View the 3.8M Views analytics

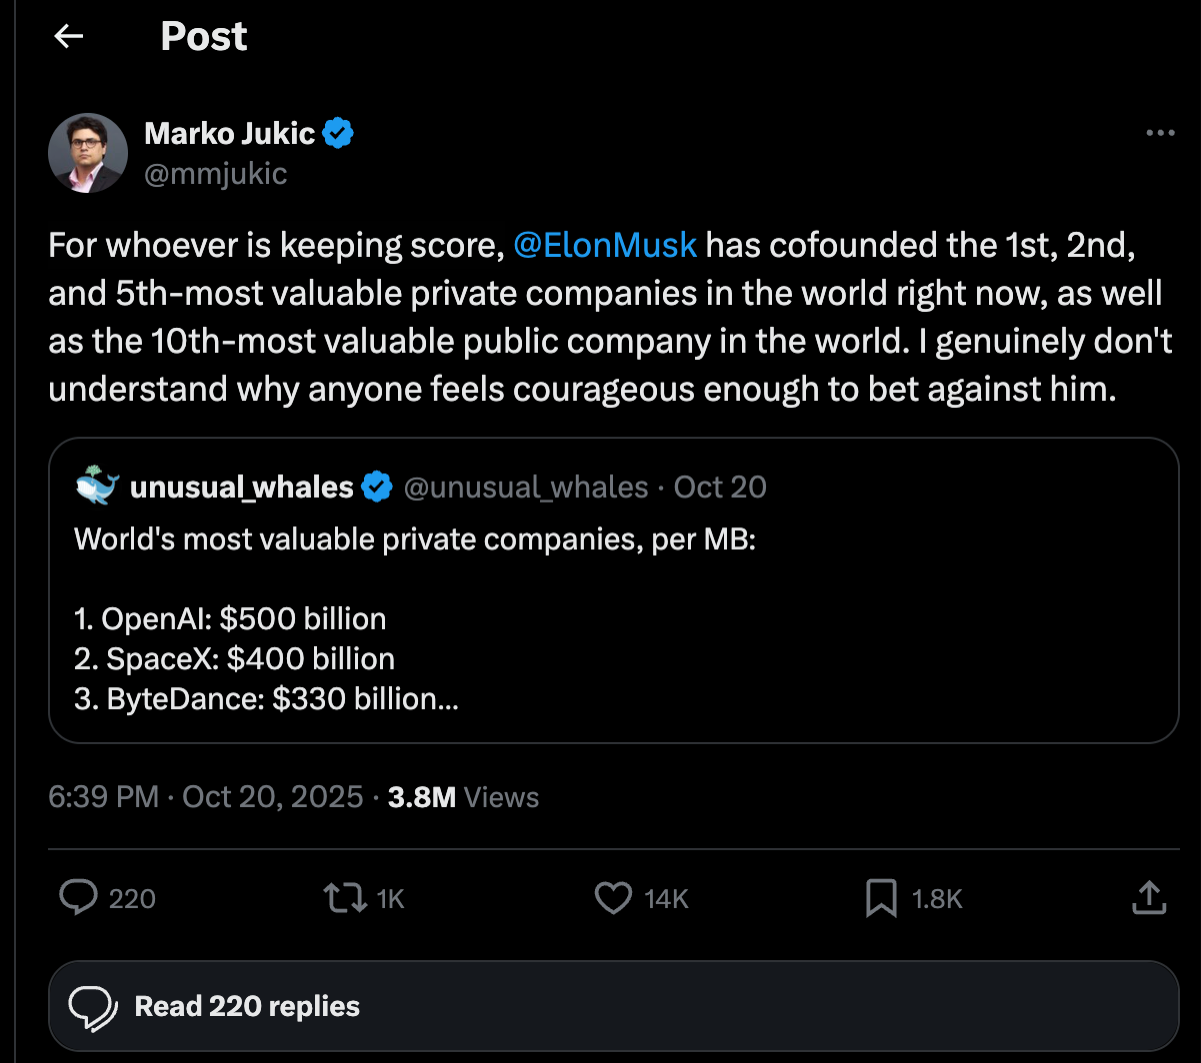[463, 797]
